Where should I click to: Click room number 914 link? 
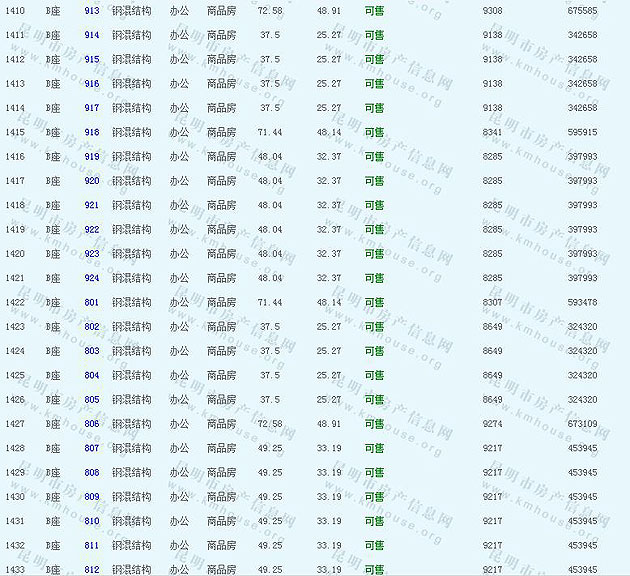pos(92,35)
